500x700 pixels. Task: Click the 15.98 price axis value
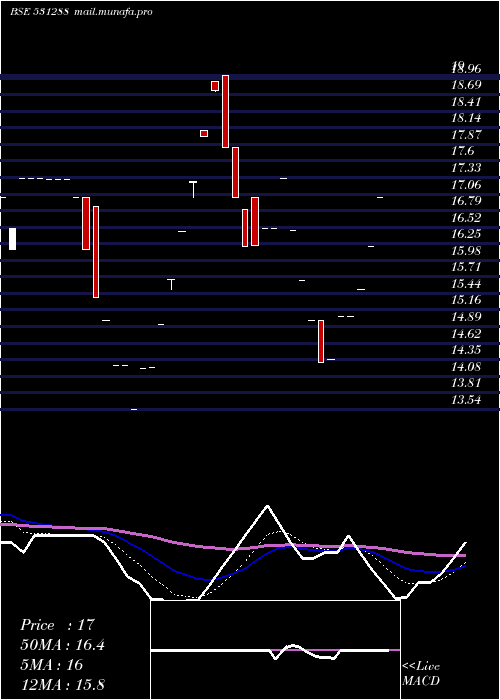(467, 250)
